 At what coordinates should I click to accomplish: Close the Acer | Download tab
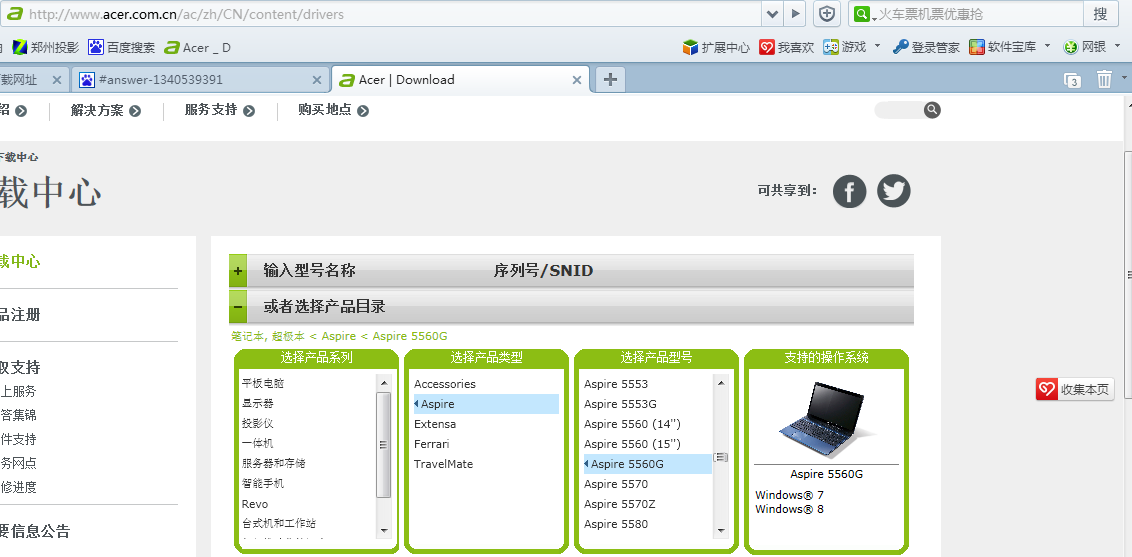577,80
